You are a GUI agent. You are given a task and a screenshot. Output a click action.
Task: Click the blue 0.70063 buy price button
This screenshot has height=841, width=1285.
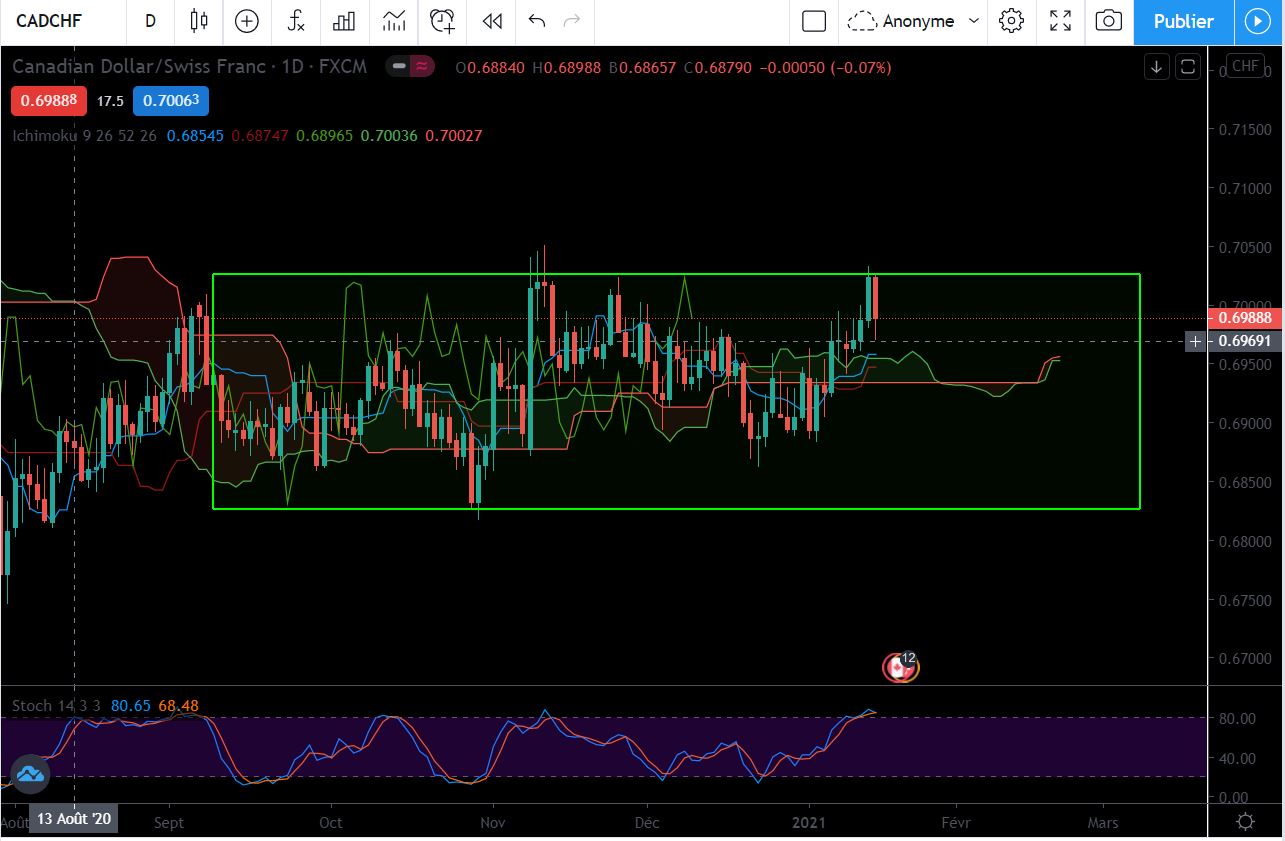171,101
